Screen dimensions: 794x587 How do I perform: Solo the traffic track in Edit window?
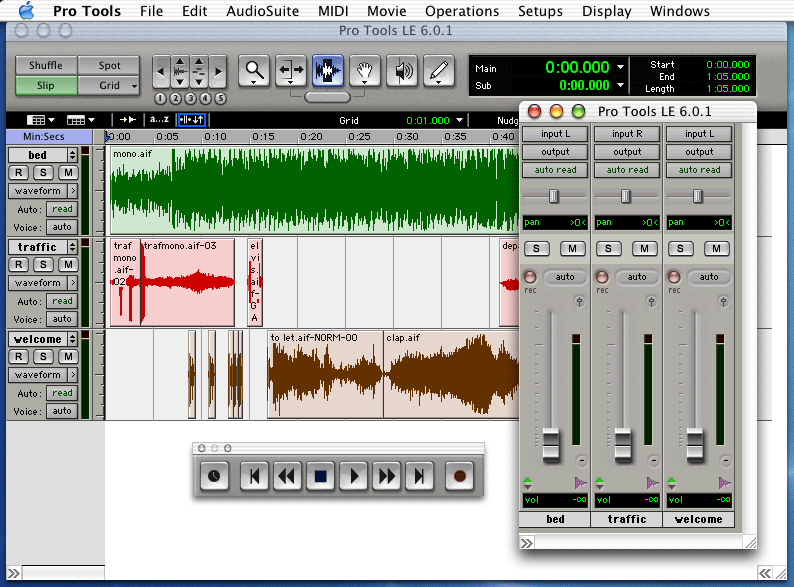pyautogui.click(x=43, y=264)
